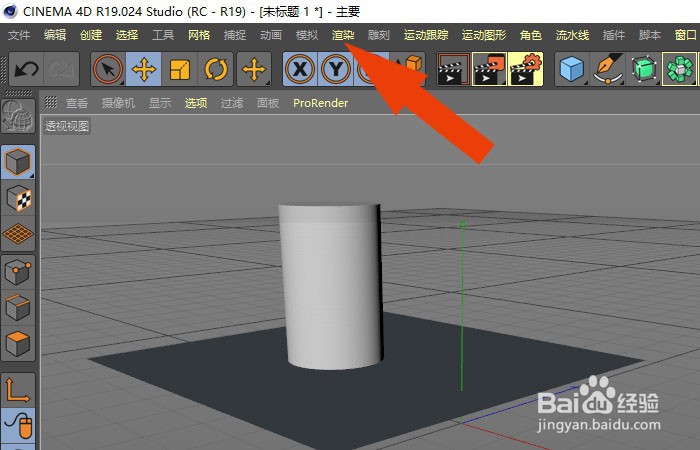Add a blue Cube primitive
Image resolution: width=700 pixels, height=450 pixels.
pyautogui.click(x=572, y=69)
